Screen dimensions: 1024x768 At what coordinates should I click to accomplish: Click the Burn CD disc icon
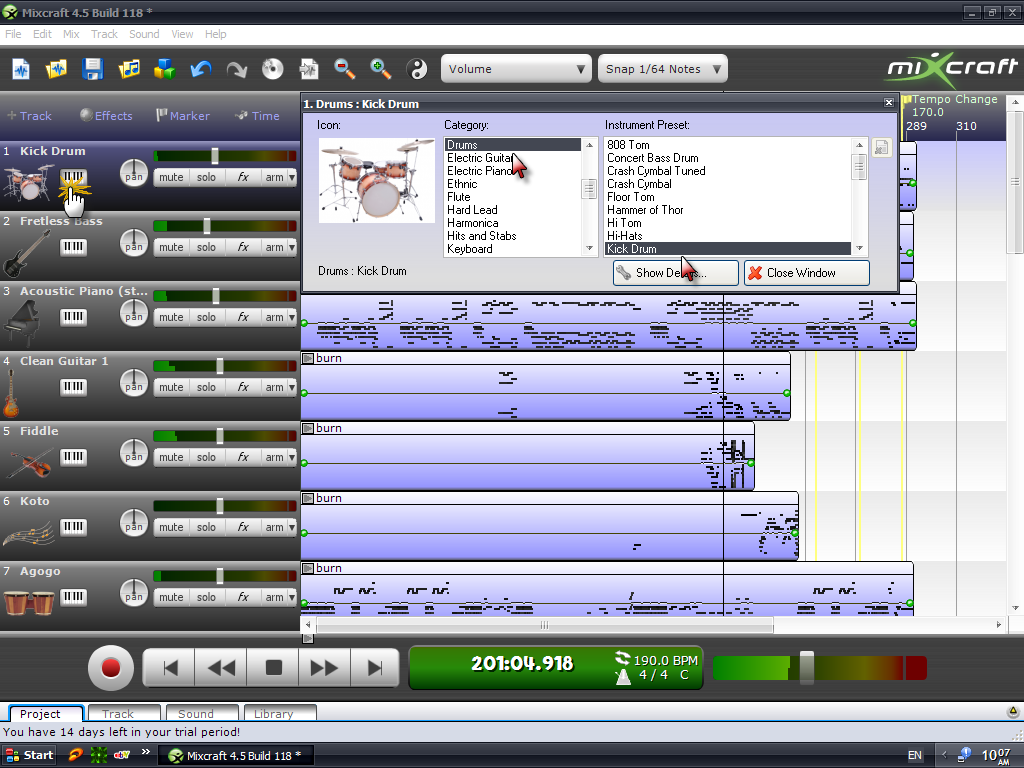tap(272, 69)
